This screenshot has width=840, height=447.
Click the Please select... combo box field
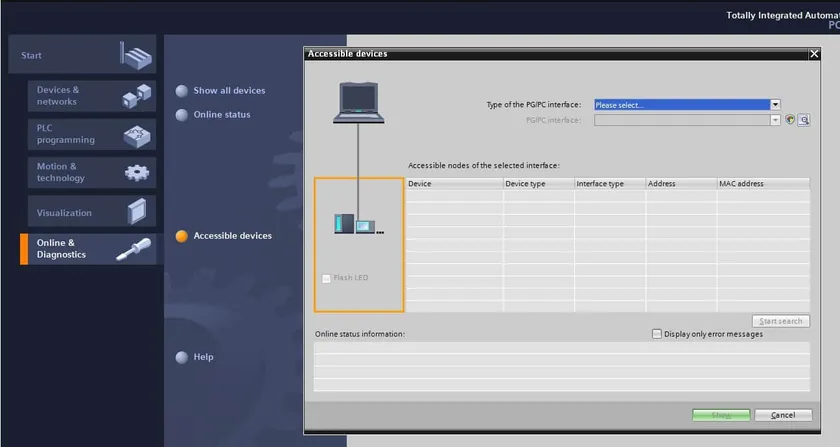[682, 105]
